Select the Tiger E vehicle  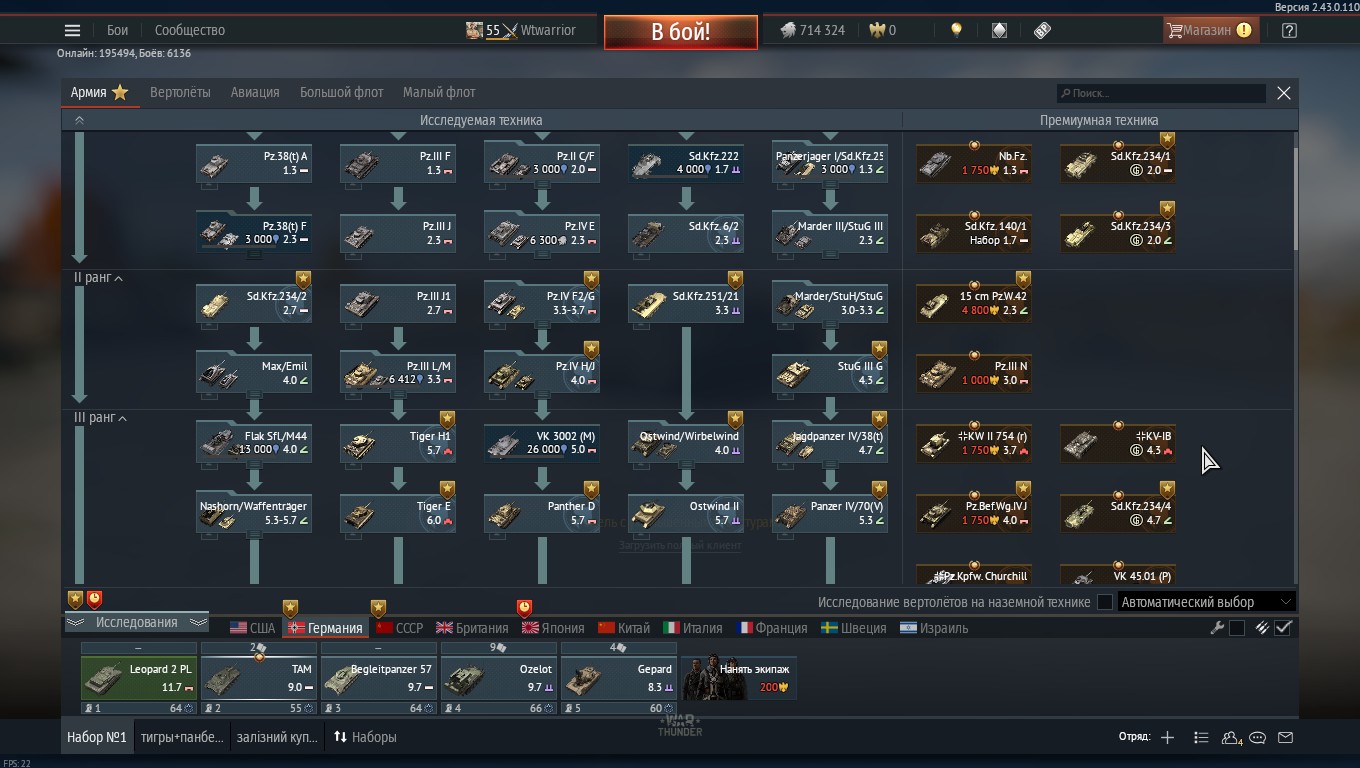pyautogui.click(x=398, y=513)
